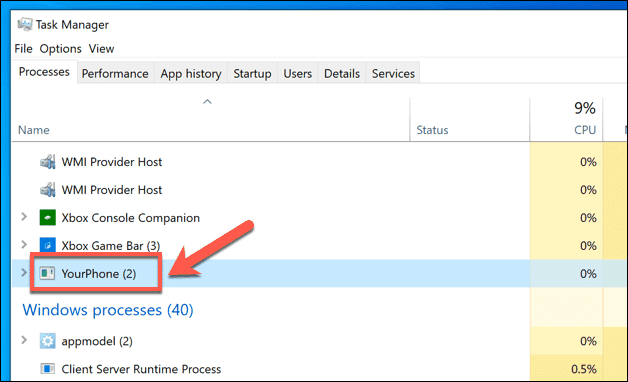This screenshot has width=628, height=382.
Task: Click the appmodel gear icon
Action: pos(48,341)
